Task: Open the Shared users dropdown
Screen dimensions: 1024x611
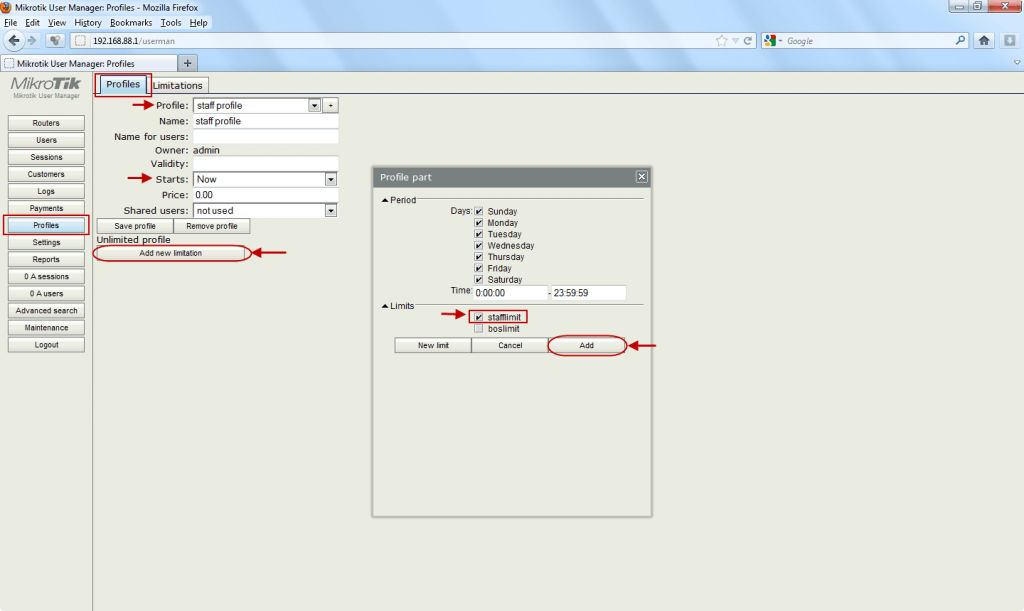Action: tap(330, 211)
